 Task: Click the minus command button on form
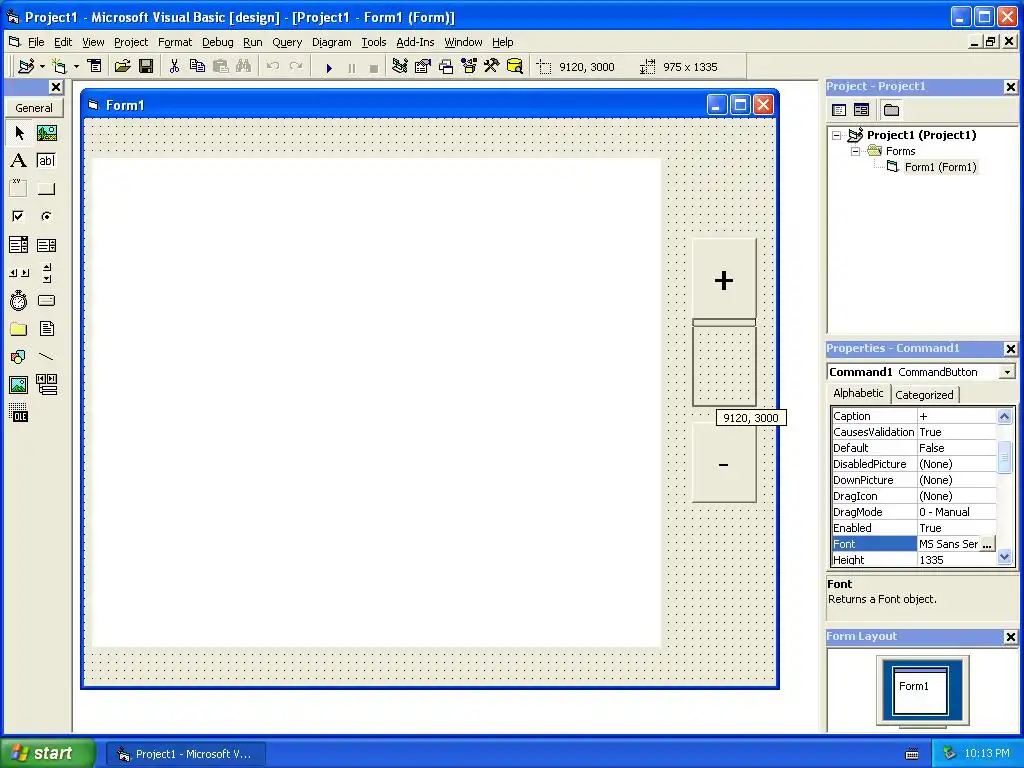pyautogui.click(x=724, y=464)
